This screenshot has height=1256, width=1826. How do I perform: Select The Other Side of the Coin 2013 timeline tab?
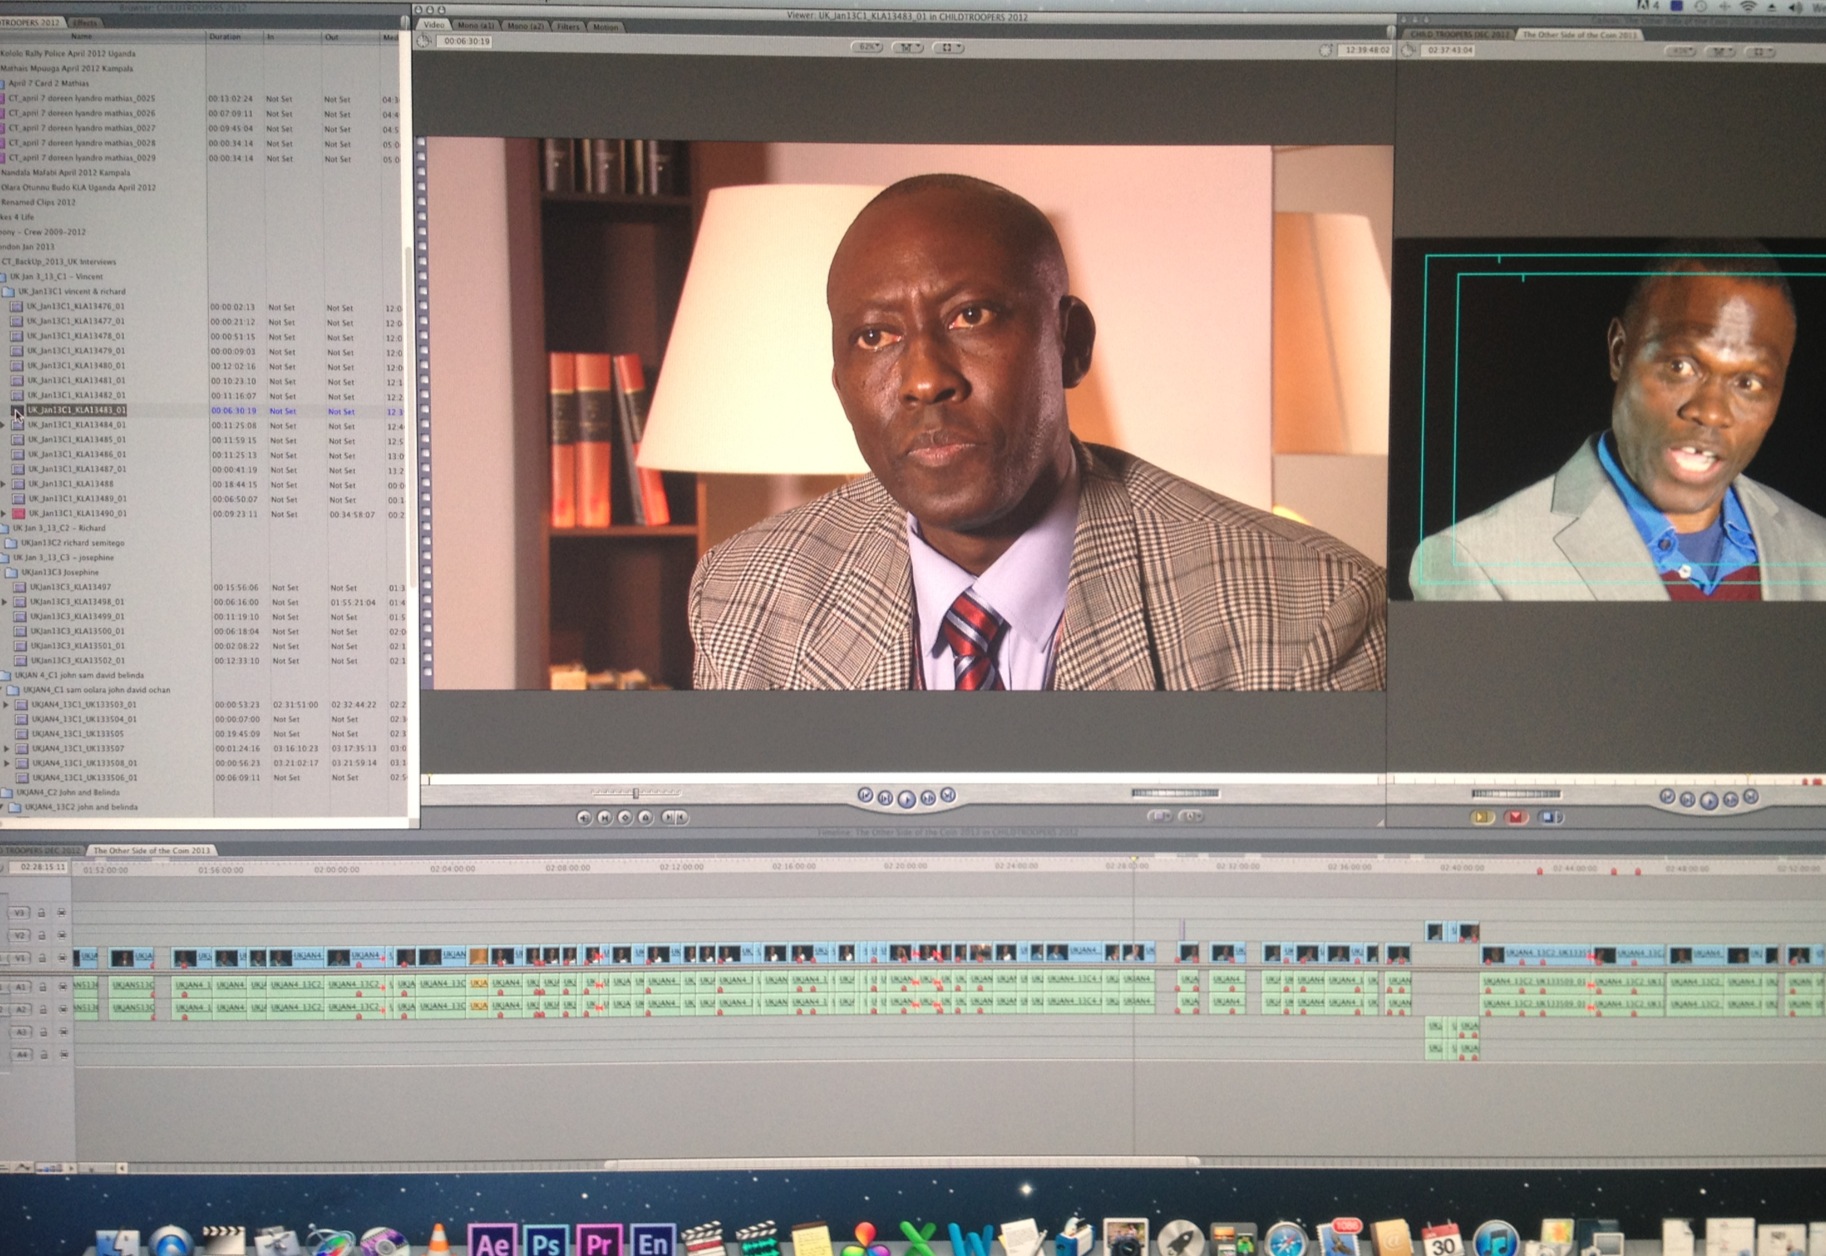pos(152,851)
